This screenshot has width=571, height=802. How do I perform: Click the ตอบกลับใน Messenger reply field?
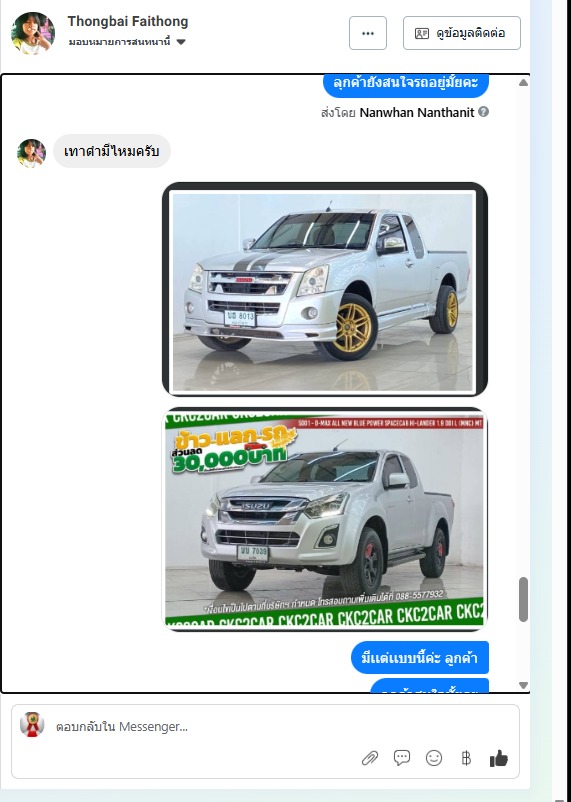[265, 726]
